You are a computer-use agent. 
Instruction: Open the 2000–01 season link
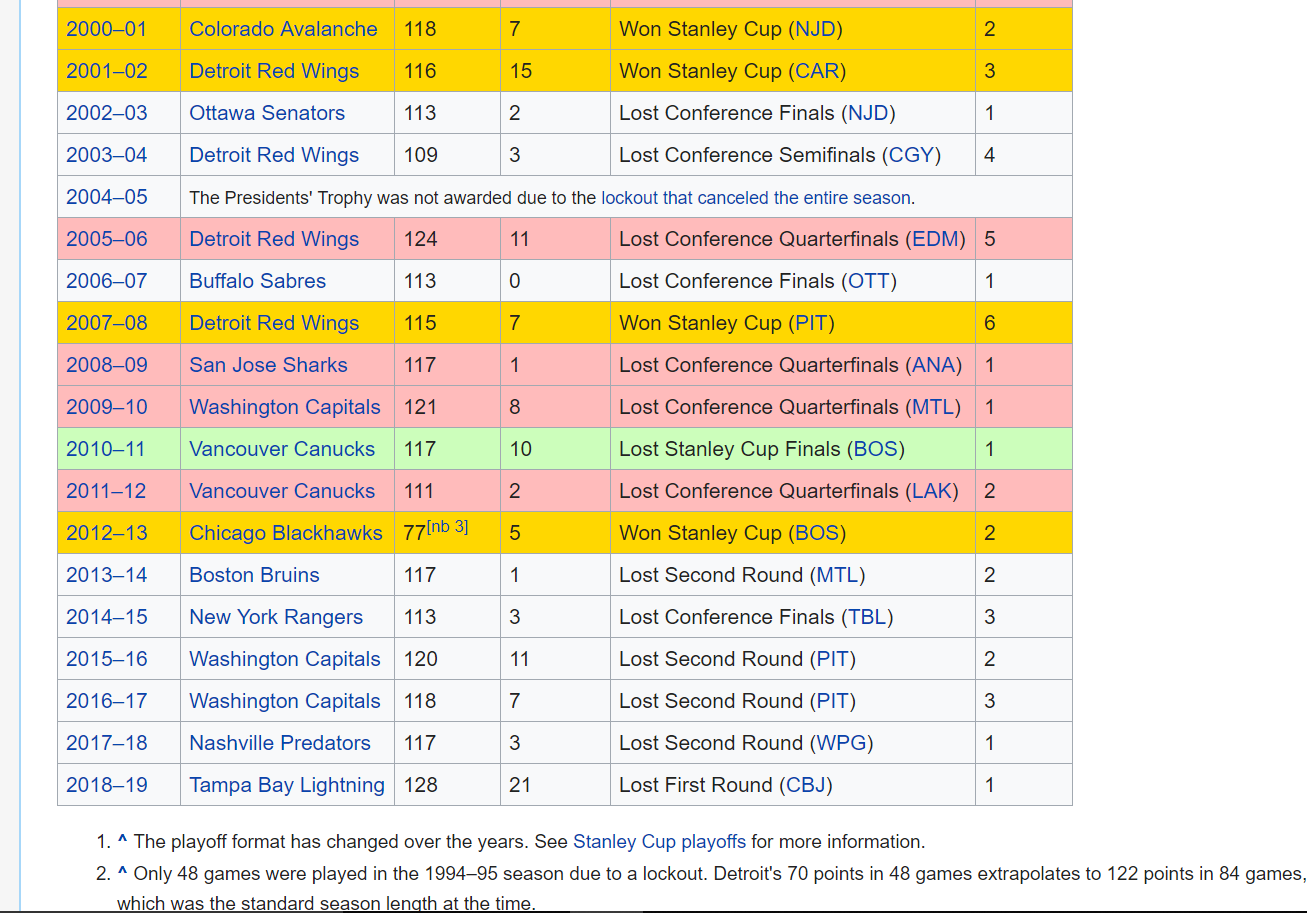[x=106, y=29]
